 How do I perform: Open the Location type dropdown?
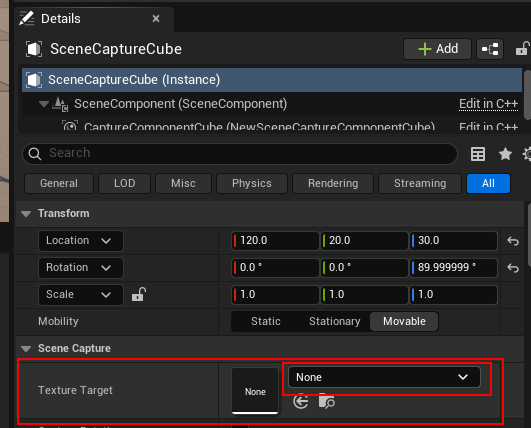81,241
